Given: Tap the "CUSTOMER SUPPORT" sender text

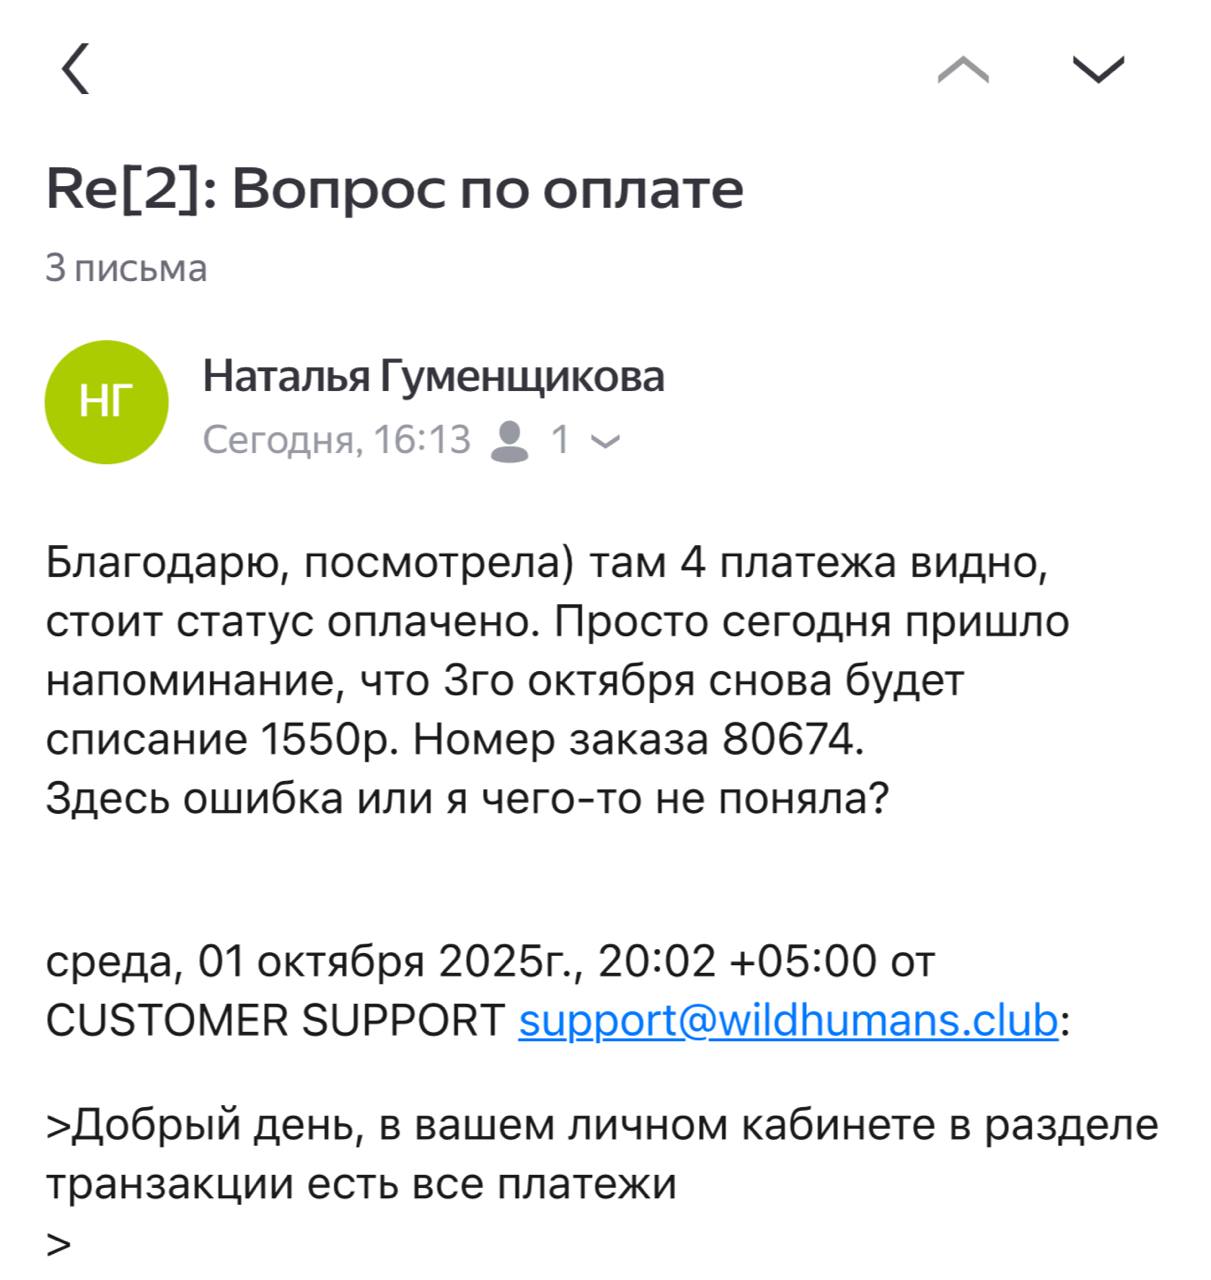Looking at the screenshot, I should [275, 1020].
